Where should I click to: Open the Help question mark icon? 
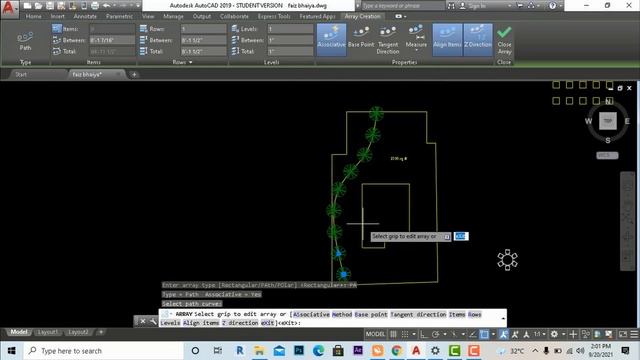[552, 6]
